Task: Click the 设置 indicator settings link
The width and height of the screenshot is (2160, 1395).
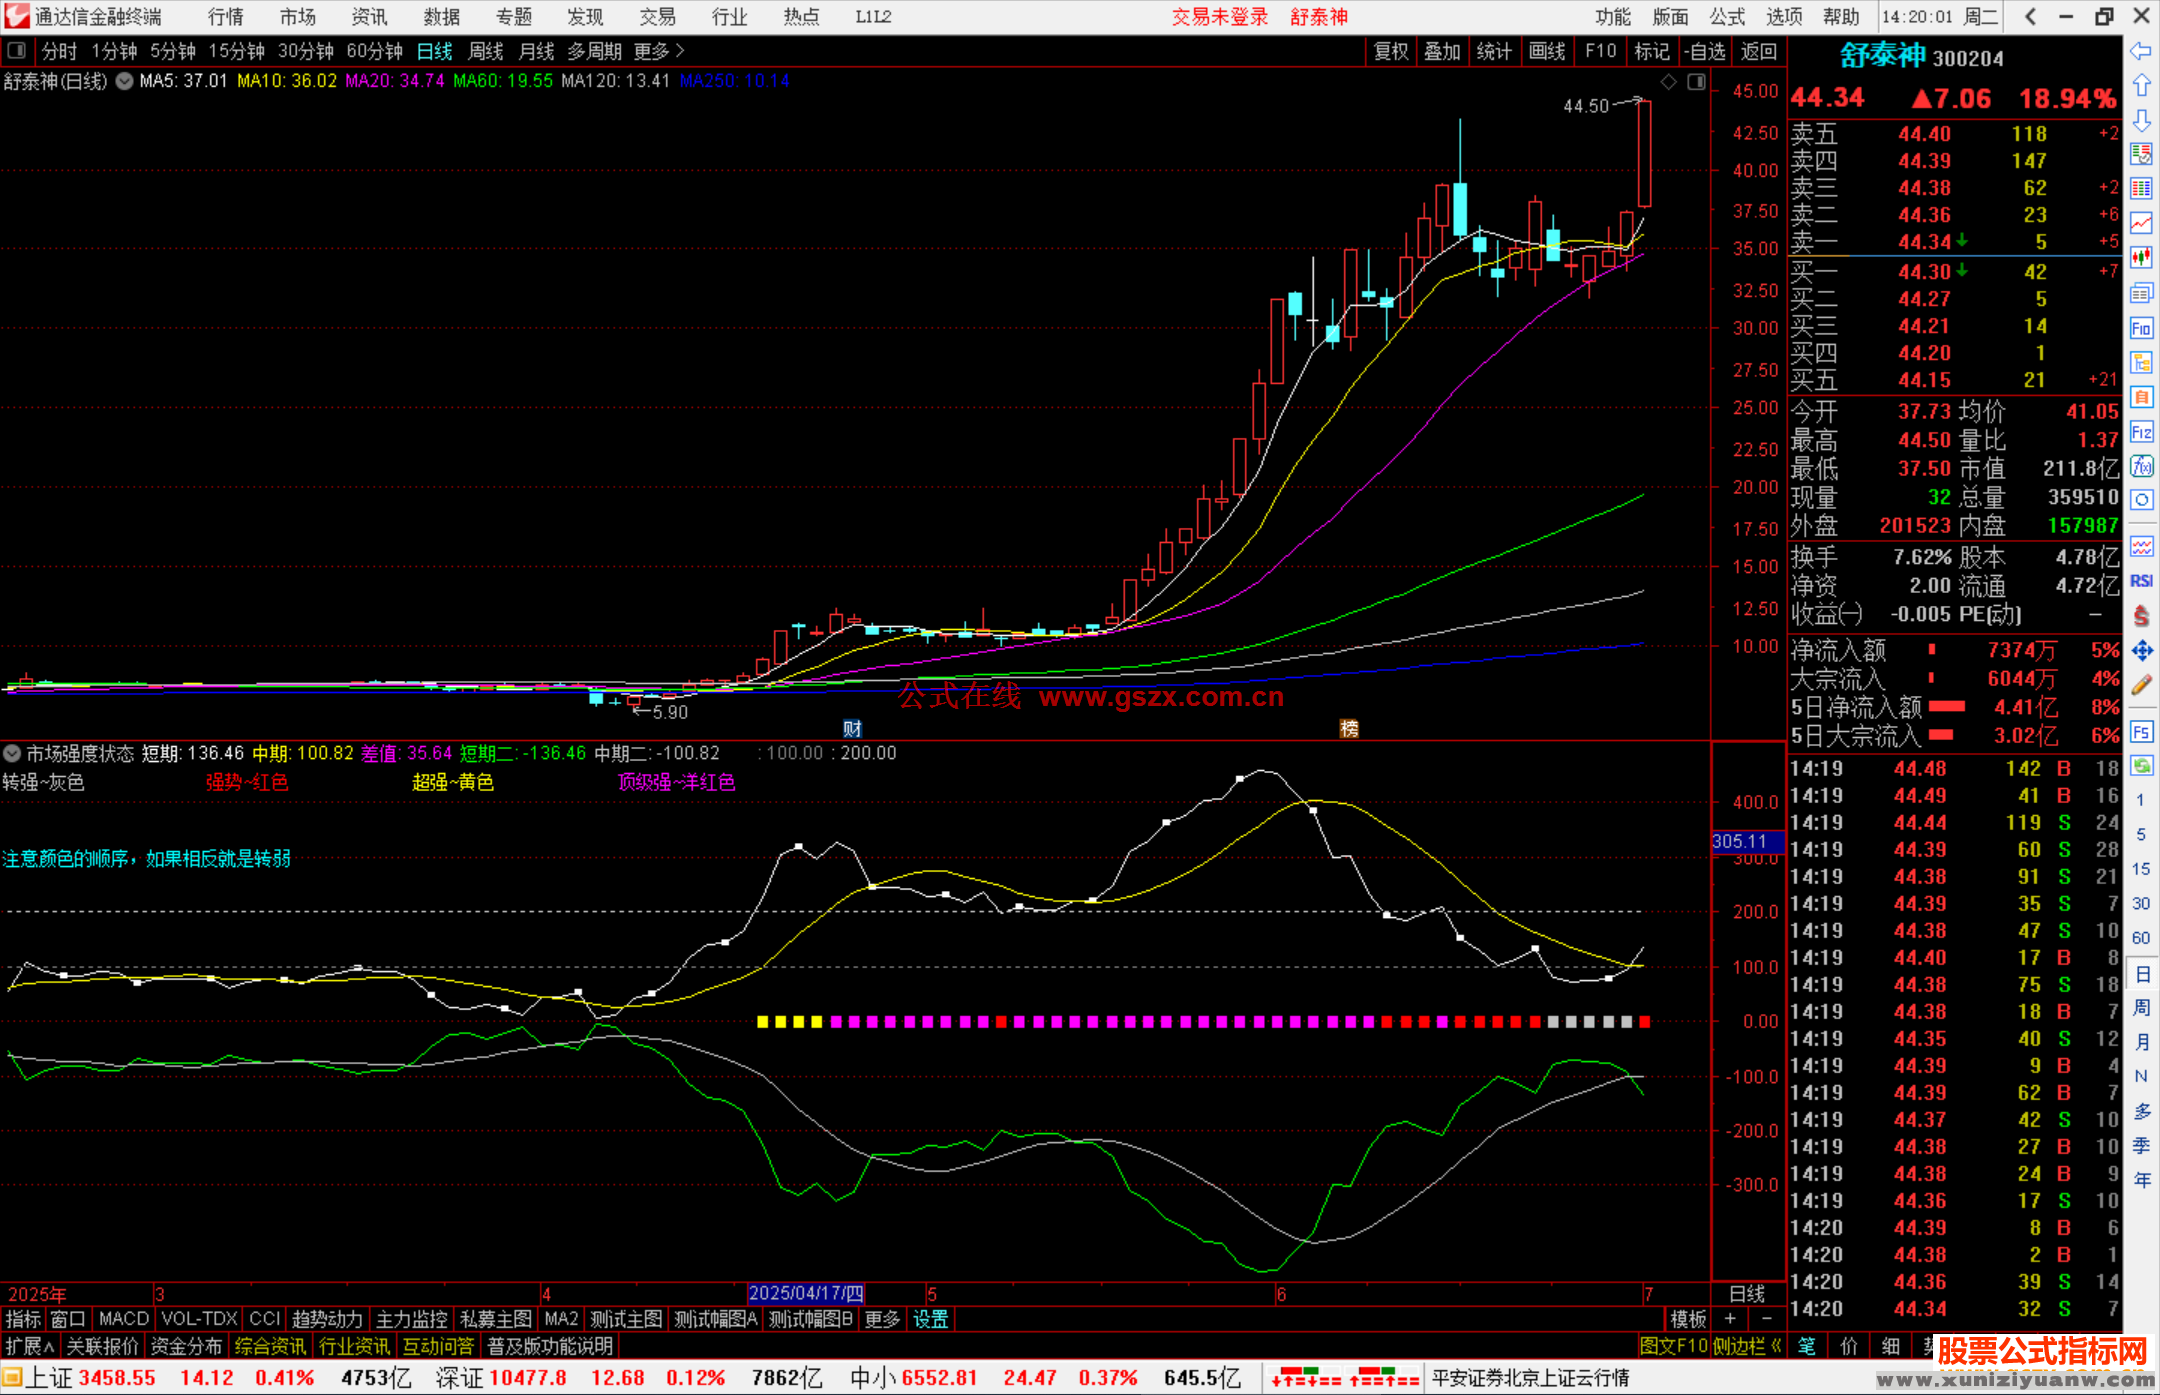Action: [x=930, y=1319]
